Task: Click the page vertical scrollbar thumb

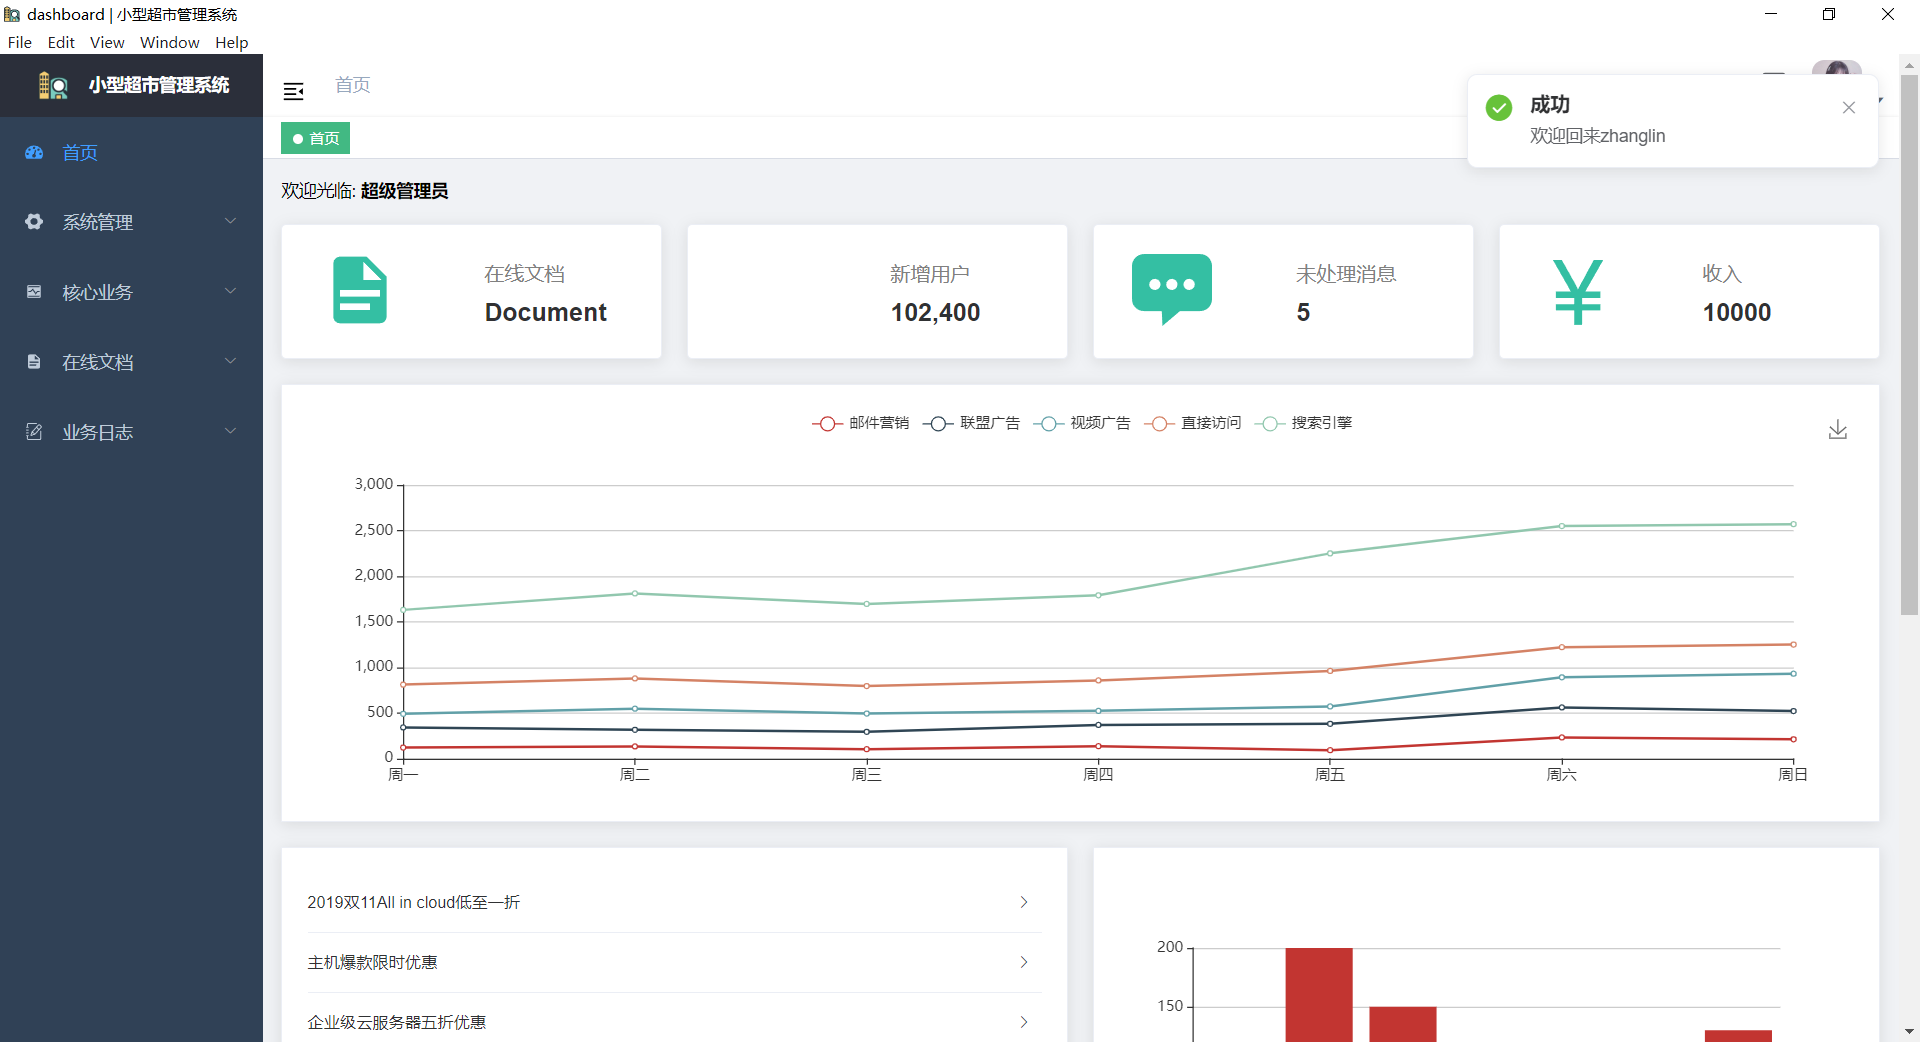Action: (x=1909, y=344)
